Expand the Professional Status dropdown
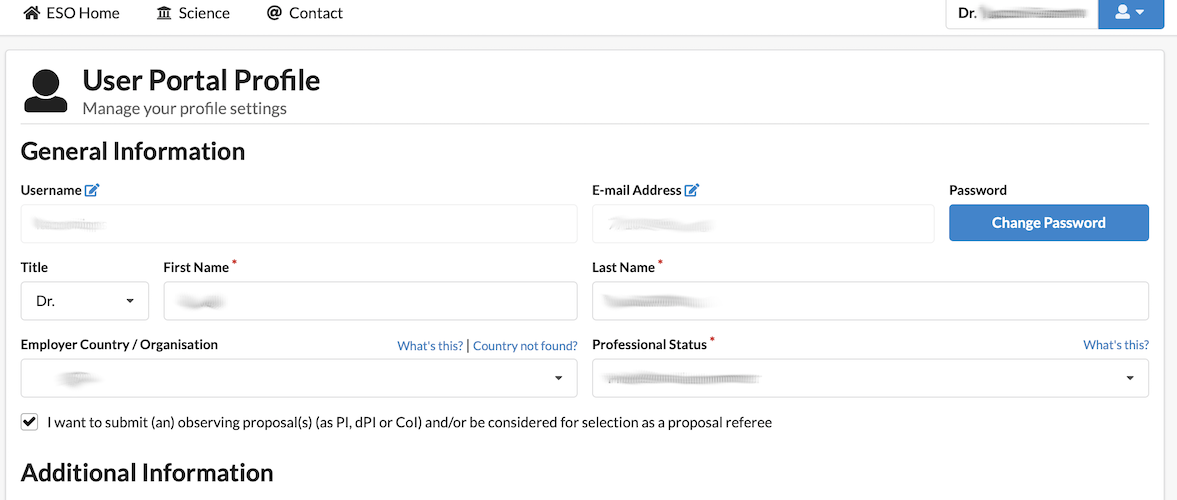The width and height of the screenshot is (1177, 500). [870, 378]
